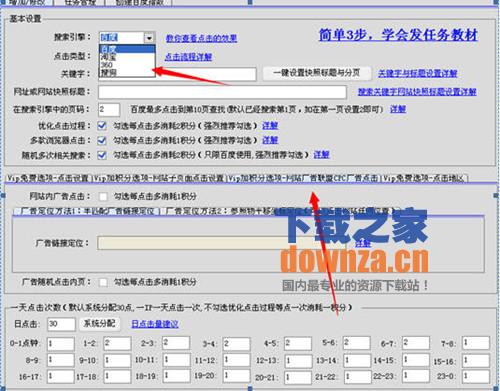Select 广告定位方法1 半匹配广告链接定位 tab

87,211
